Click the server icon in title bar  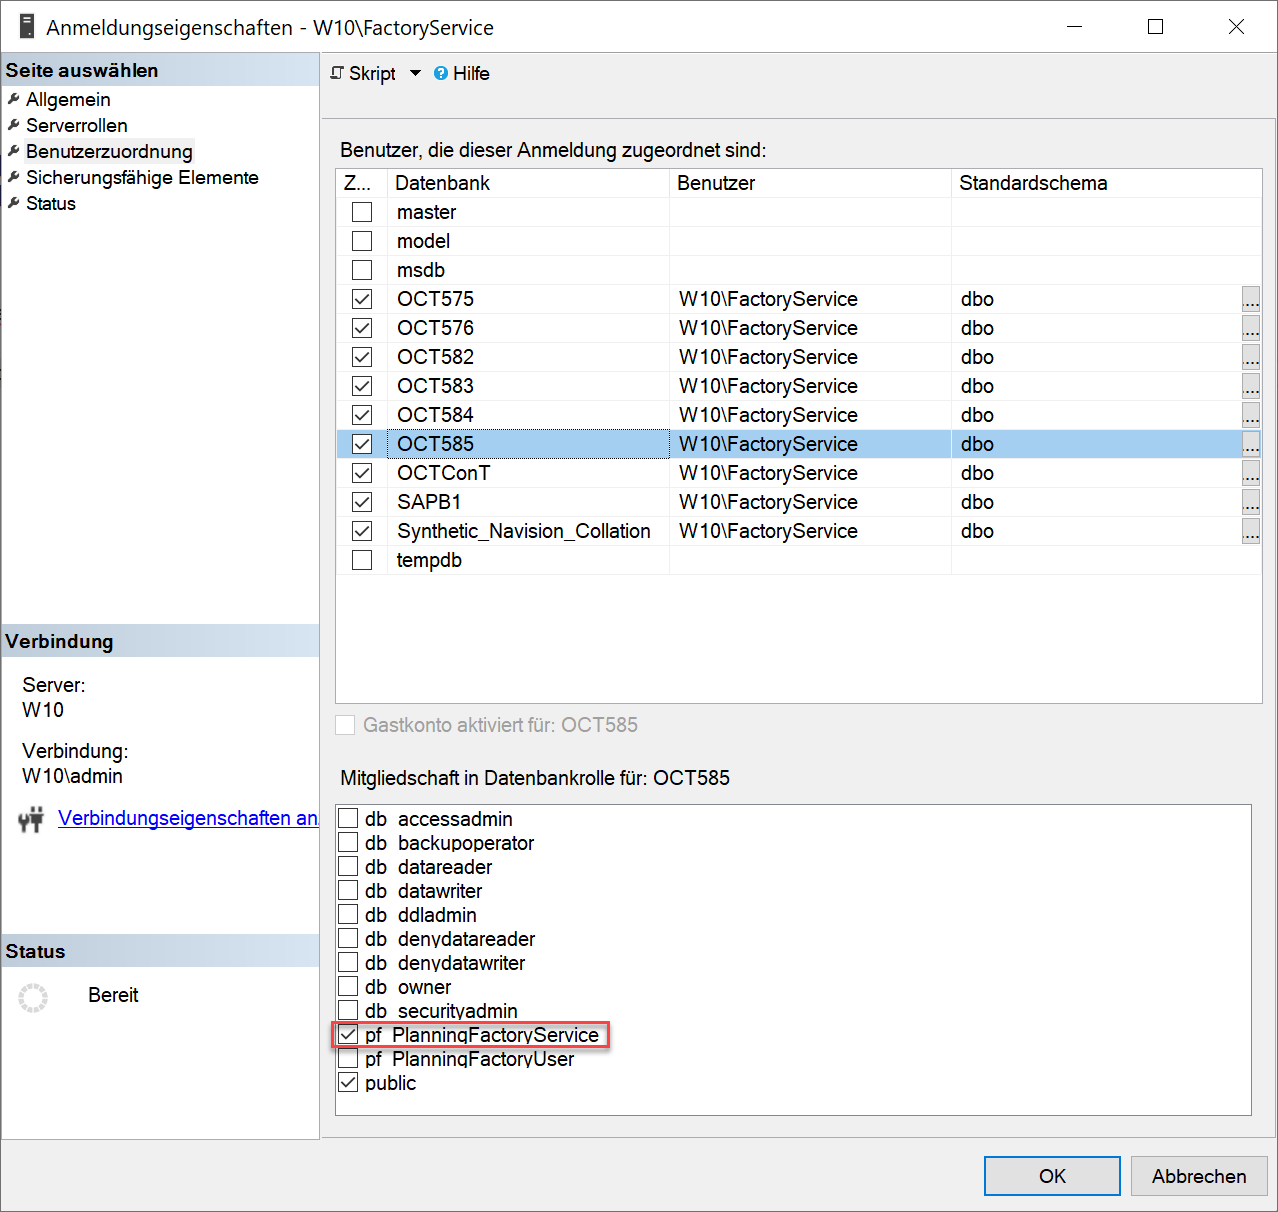pos(27,27)
